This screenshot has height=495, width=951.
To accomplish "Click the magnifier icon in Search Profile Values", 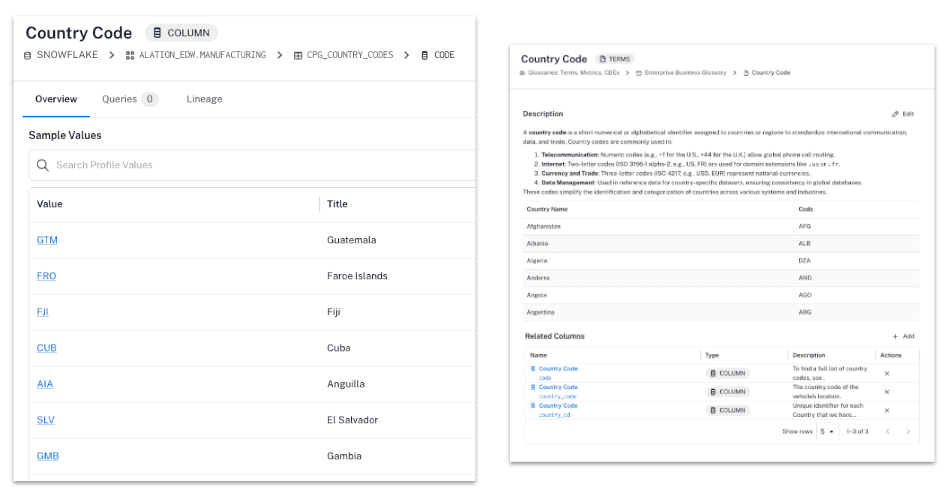I will [43, 165].
